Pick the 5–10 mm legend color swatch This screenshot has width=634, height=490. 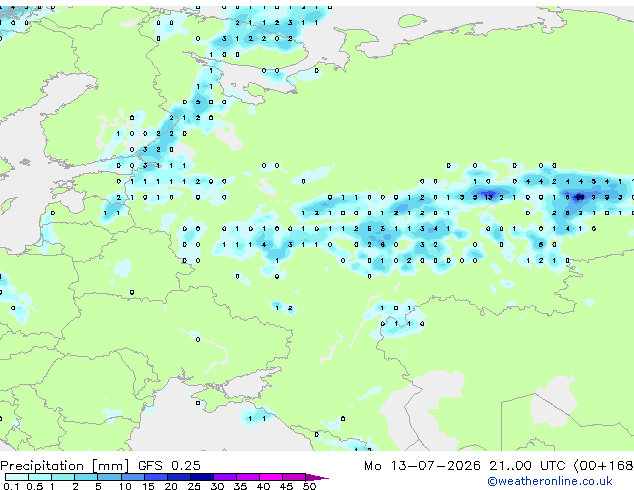pos(109,477)
